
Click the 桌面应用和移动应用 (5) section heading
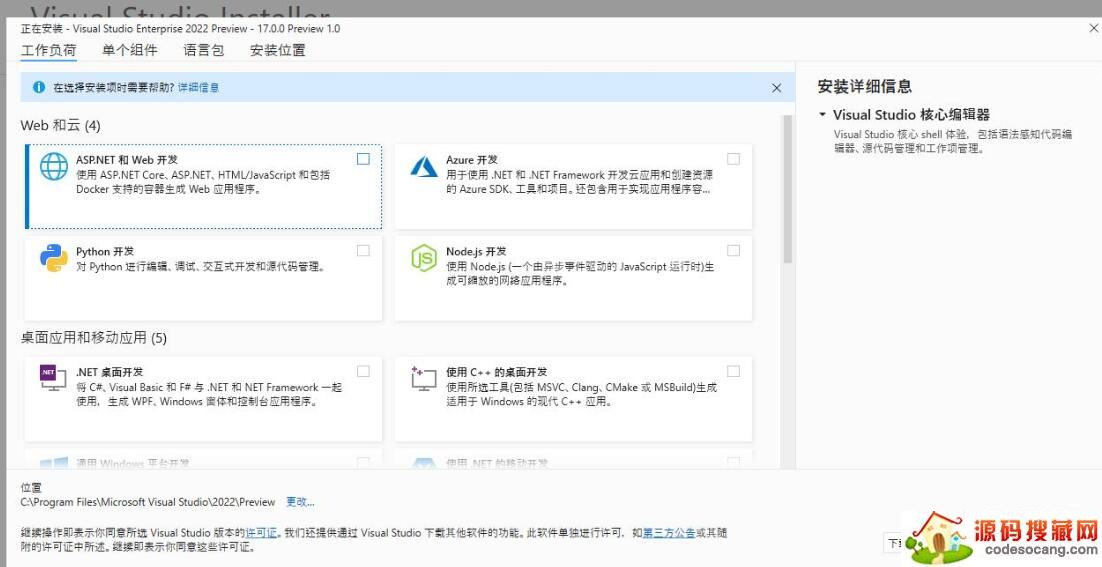[x=93, y=338]
